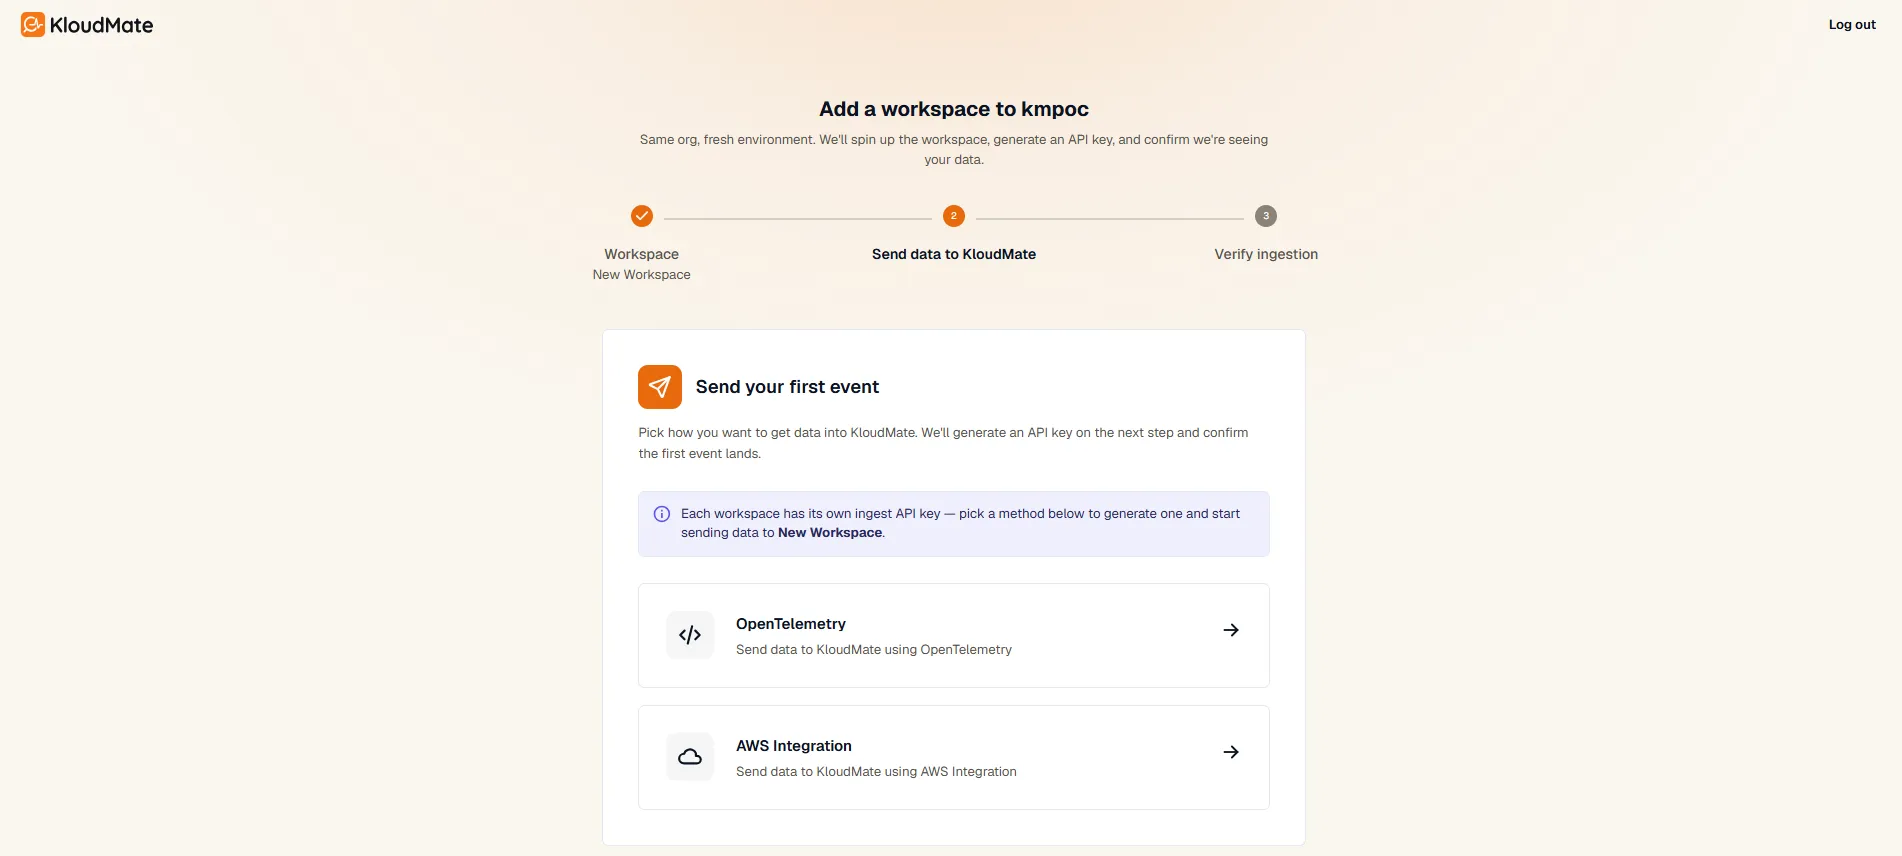
Task: Choose the AWS Integration heading
Action: point(794,746)
